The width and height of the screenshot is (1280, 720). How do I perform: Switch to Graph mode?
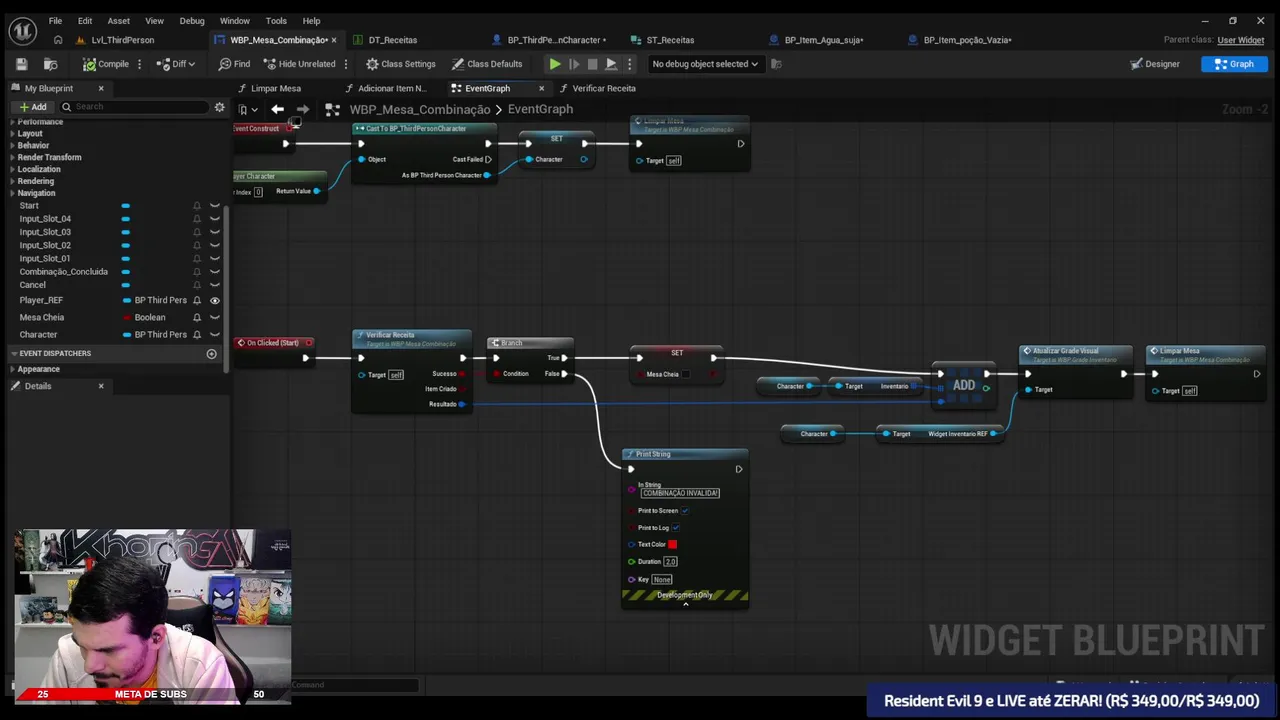pos(1234,64)
